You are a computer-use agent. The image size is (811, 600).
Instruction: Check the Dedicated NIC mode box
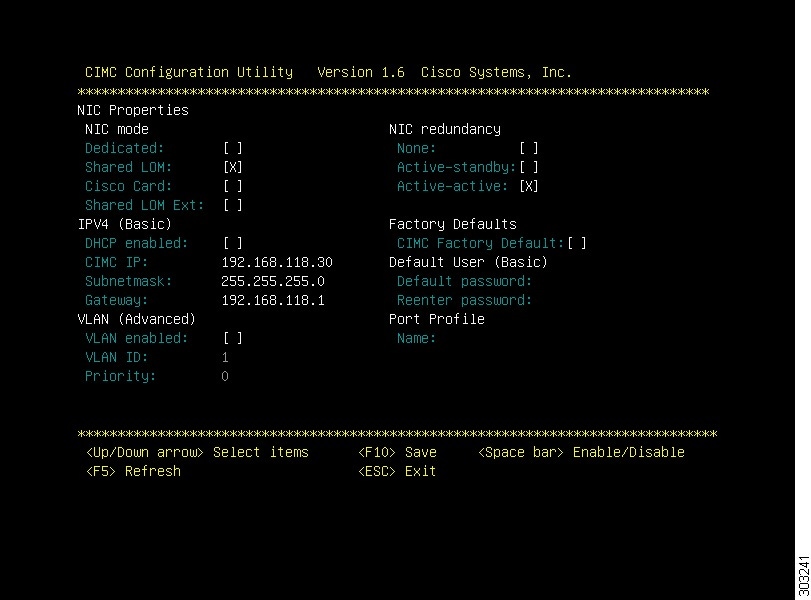click(x=233, y=148)
